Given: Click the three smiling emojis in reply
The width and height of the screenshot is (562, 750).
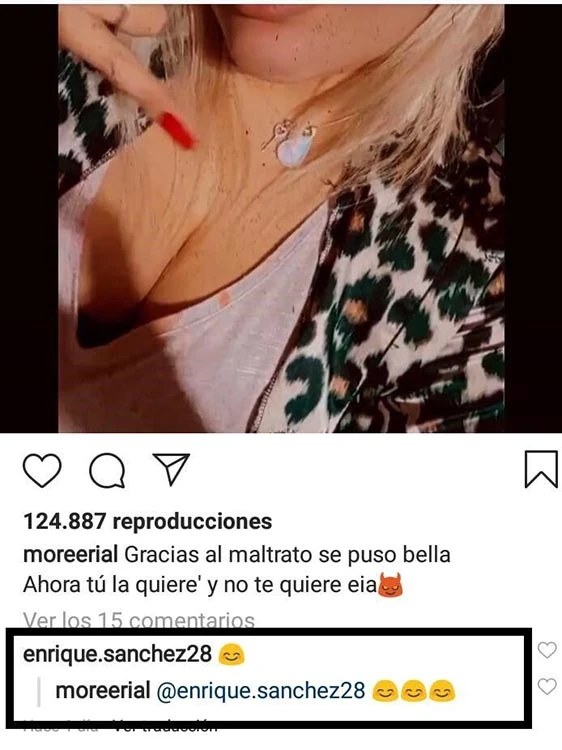Looking at the screenshot, I should pyautogui.click(x=414, y=691).
